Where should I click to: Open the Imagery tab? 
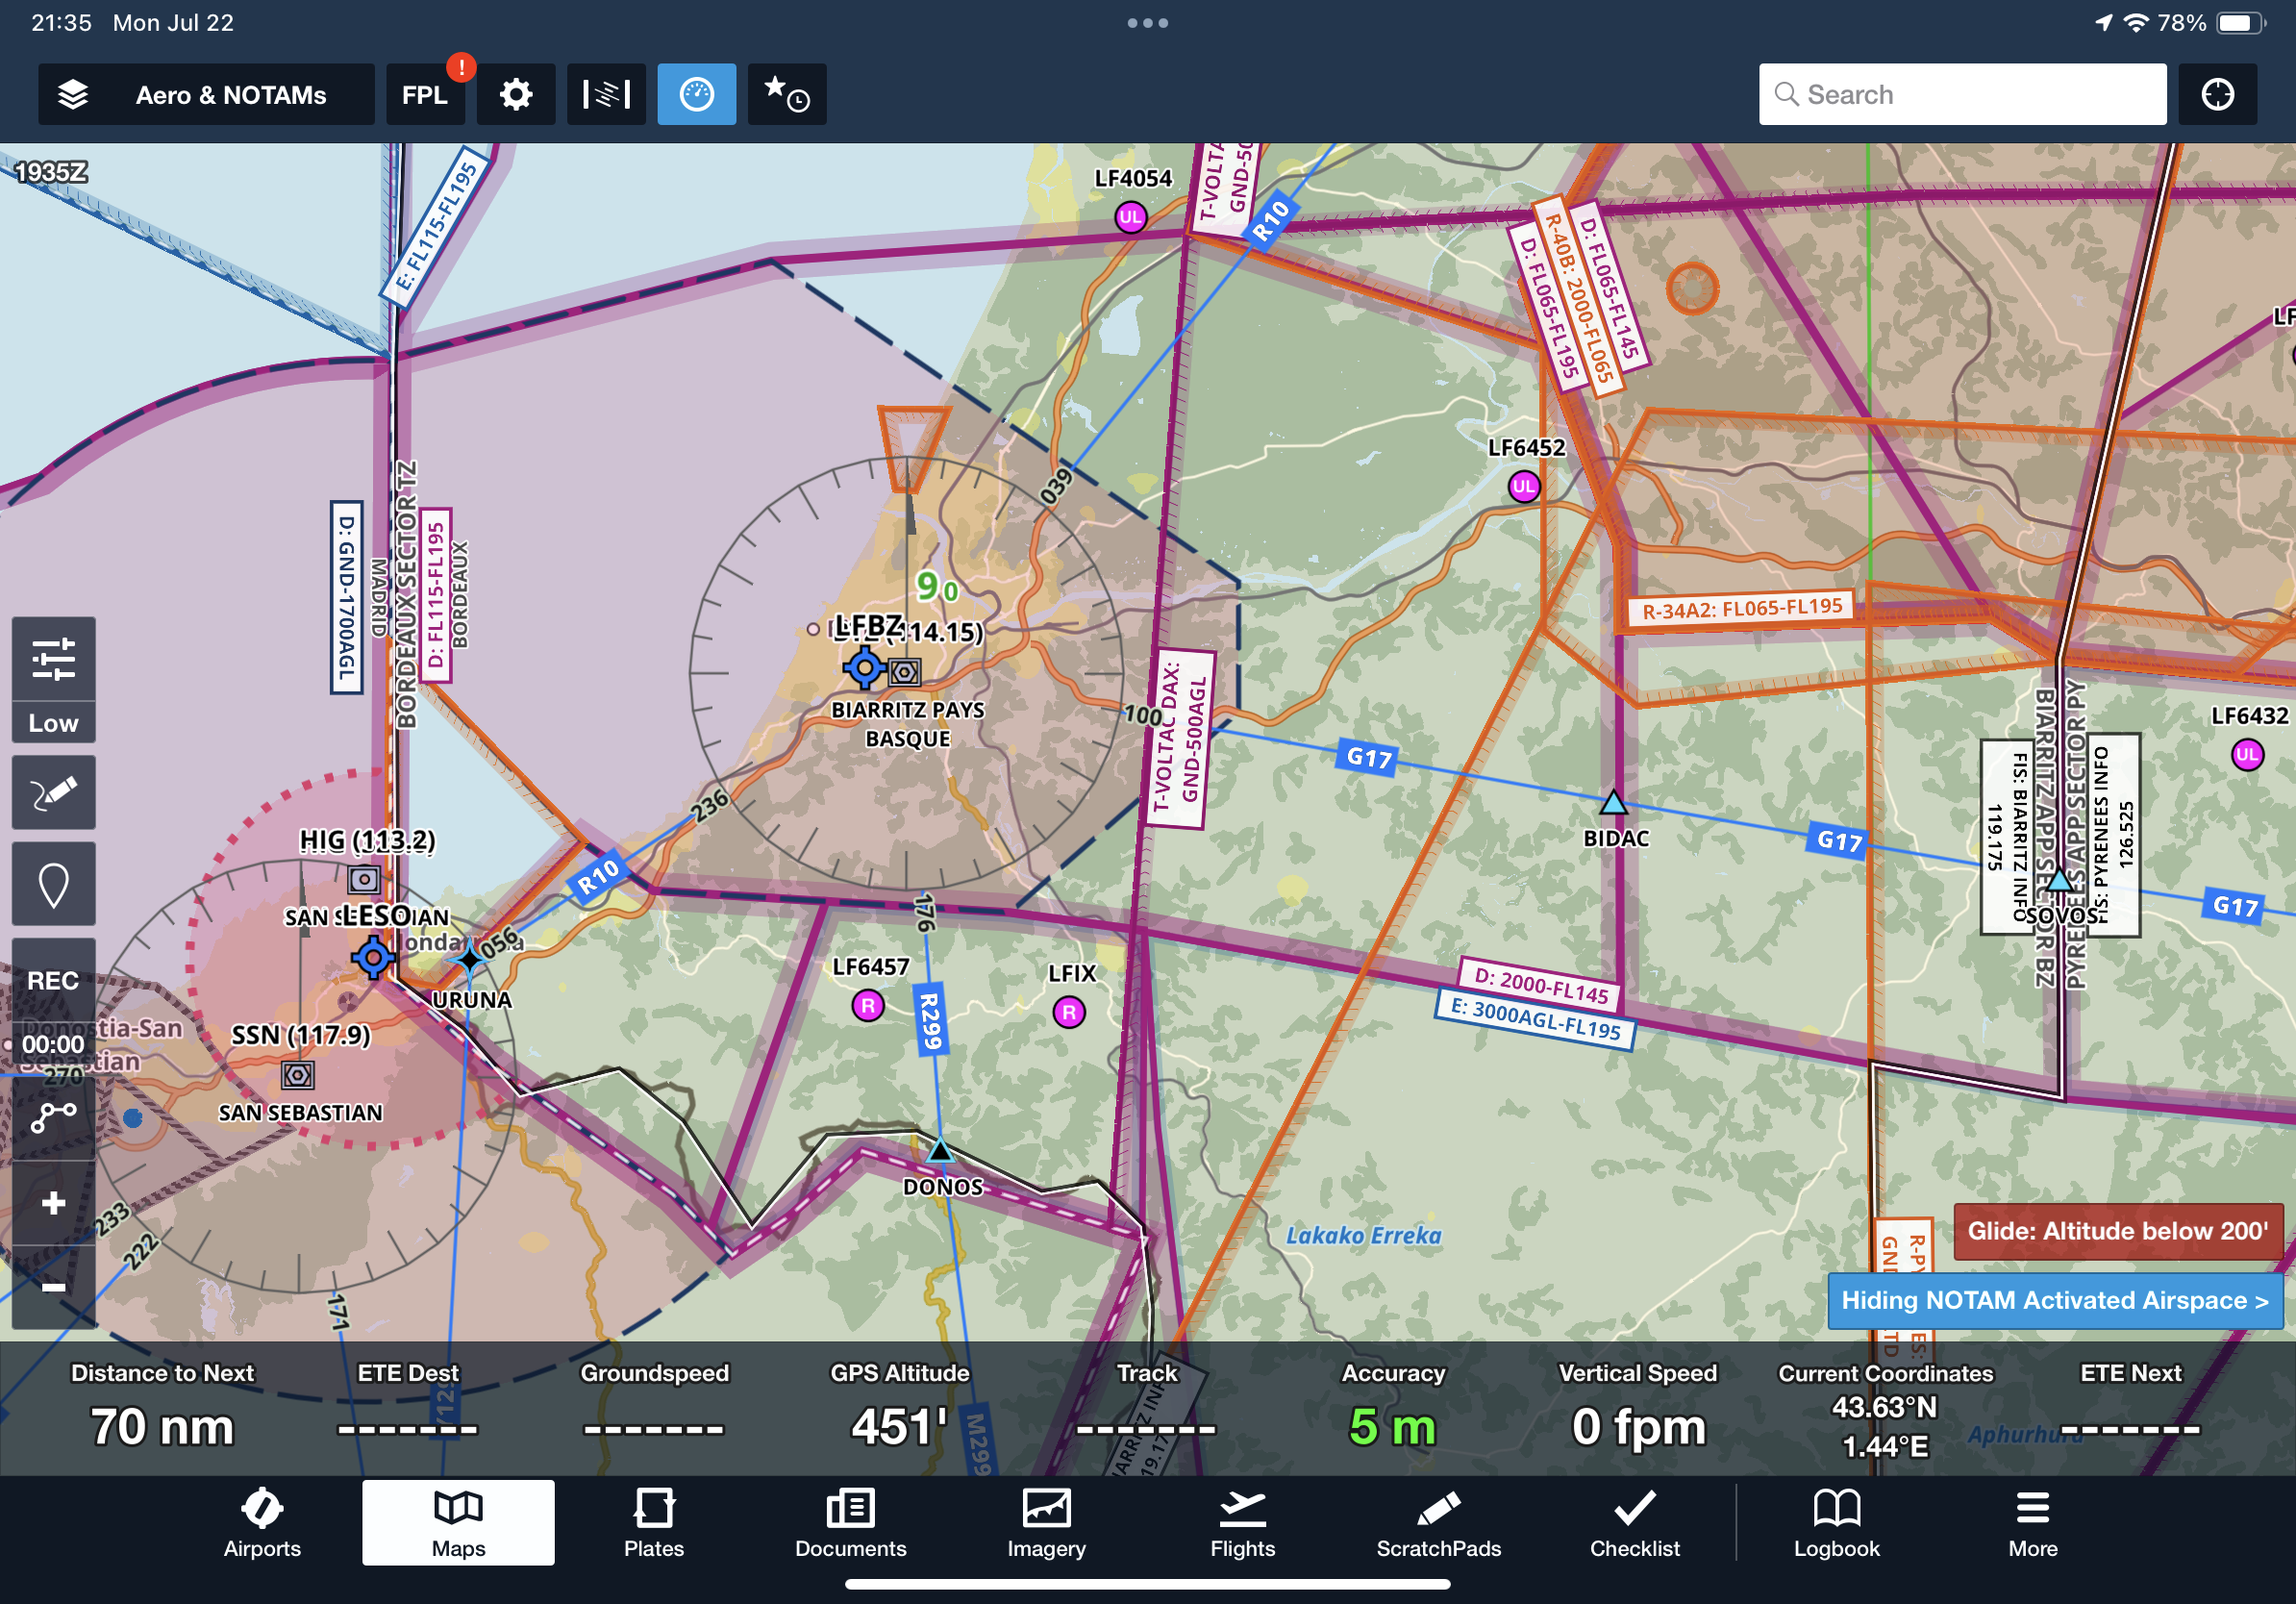[x=1046, y=1524]
